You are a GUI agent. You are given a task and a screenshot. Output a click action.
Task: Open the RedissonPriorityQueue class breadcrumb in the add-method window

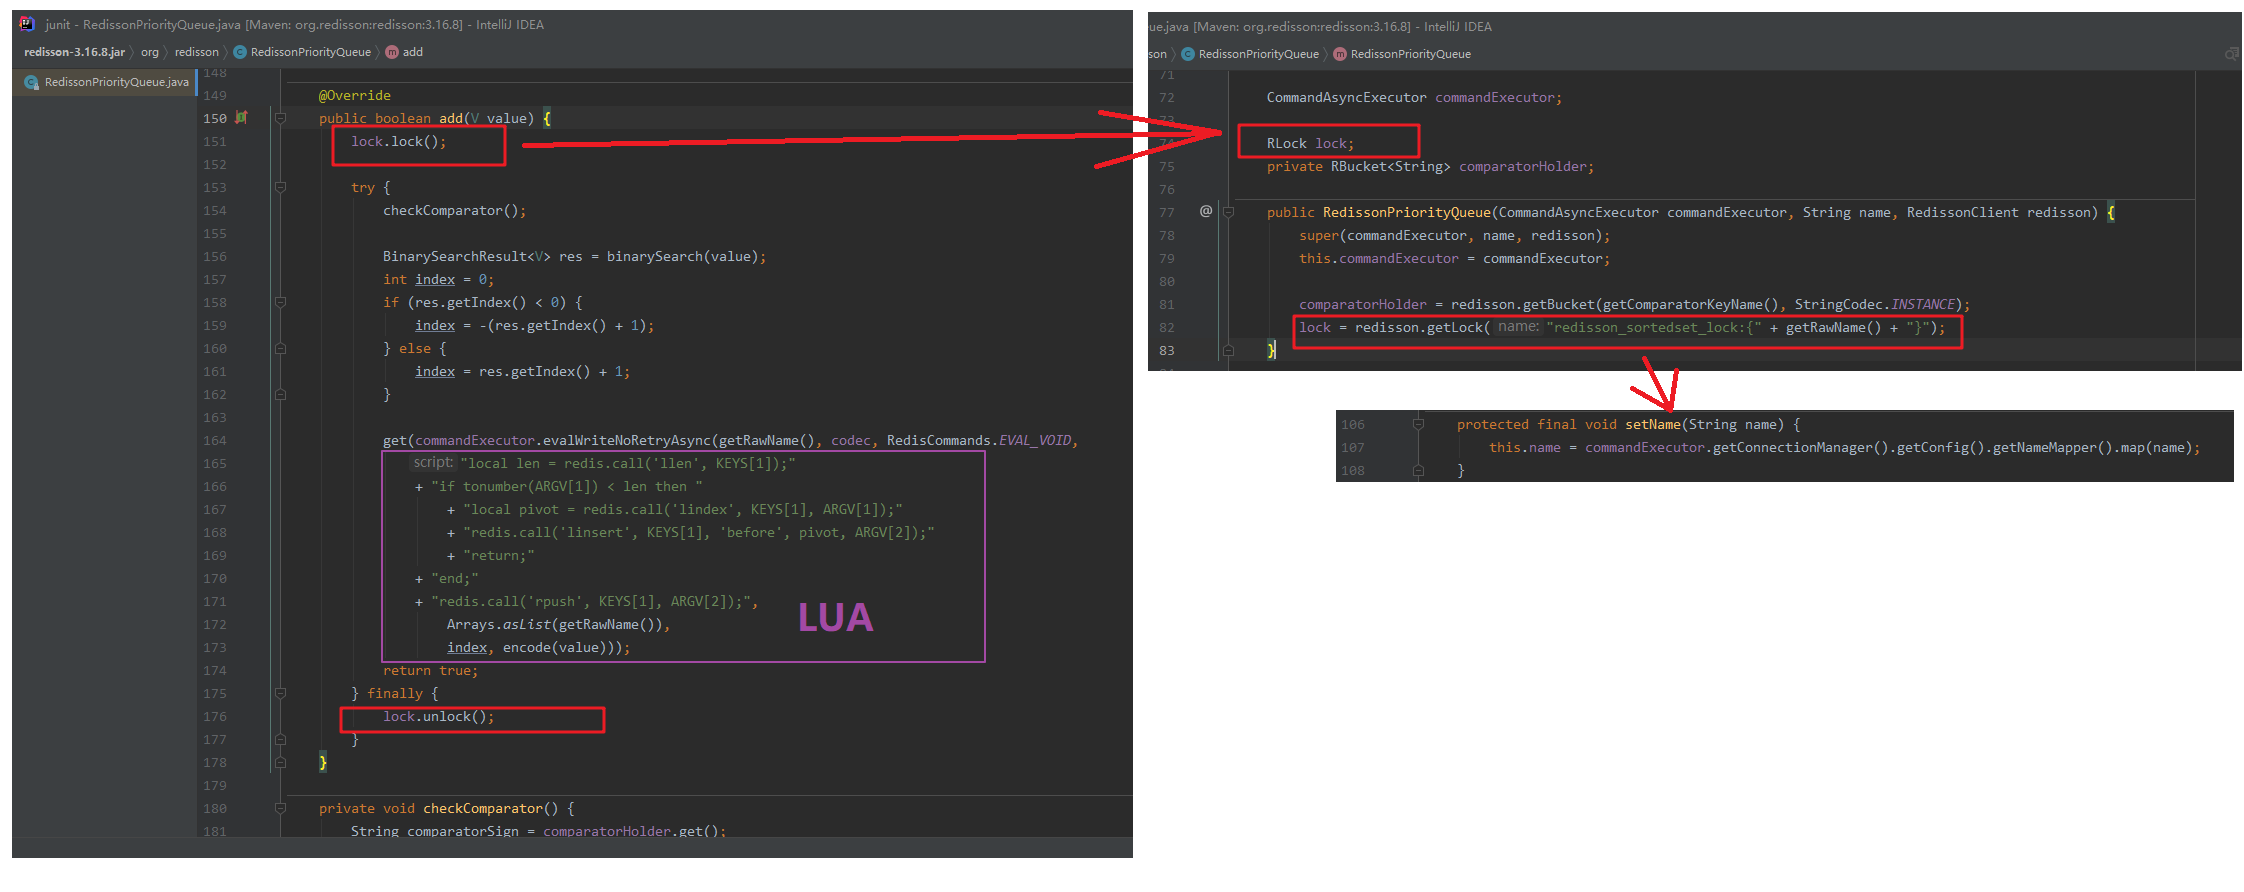(x=310, y=52)
